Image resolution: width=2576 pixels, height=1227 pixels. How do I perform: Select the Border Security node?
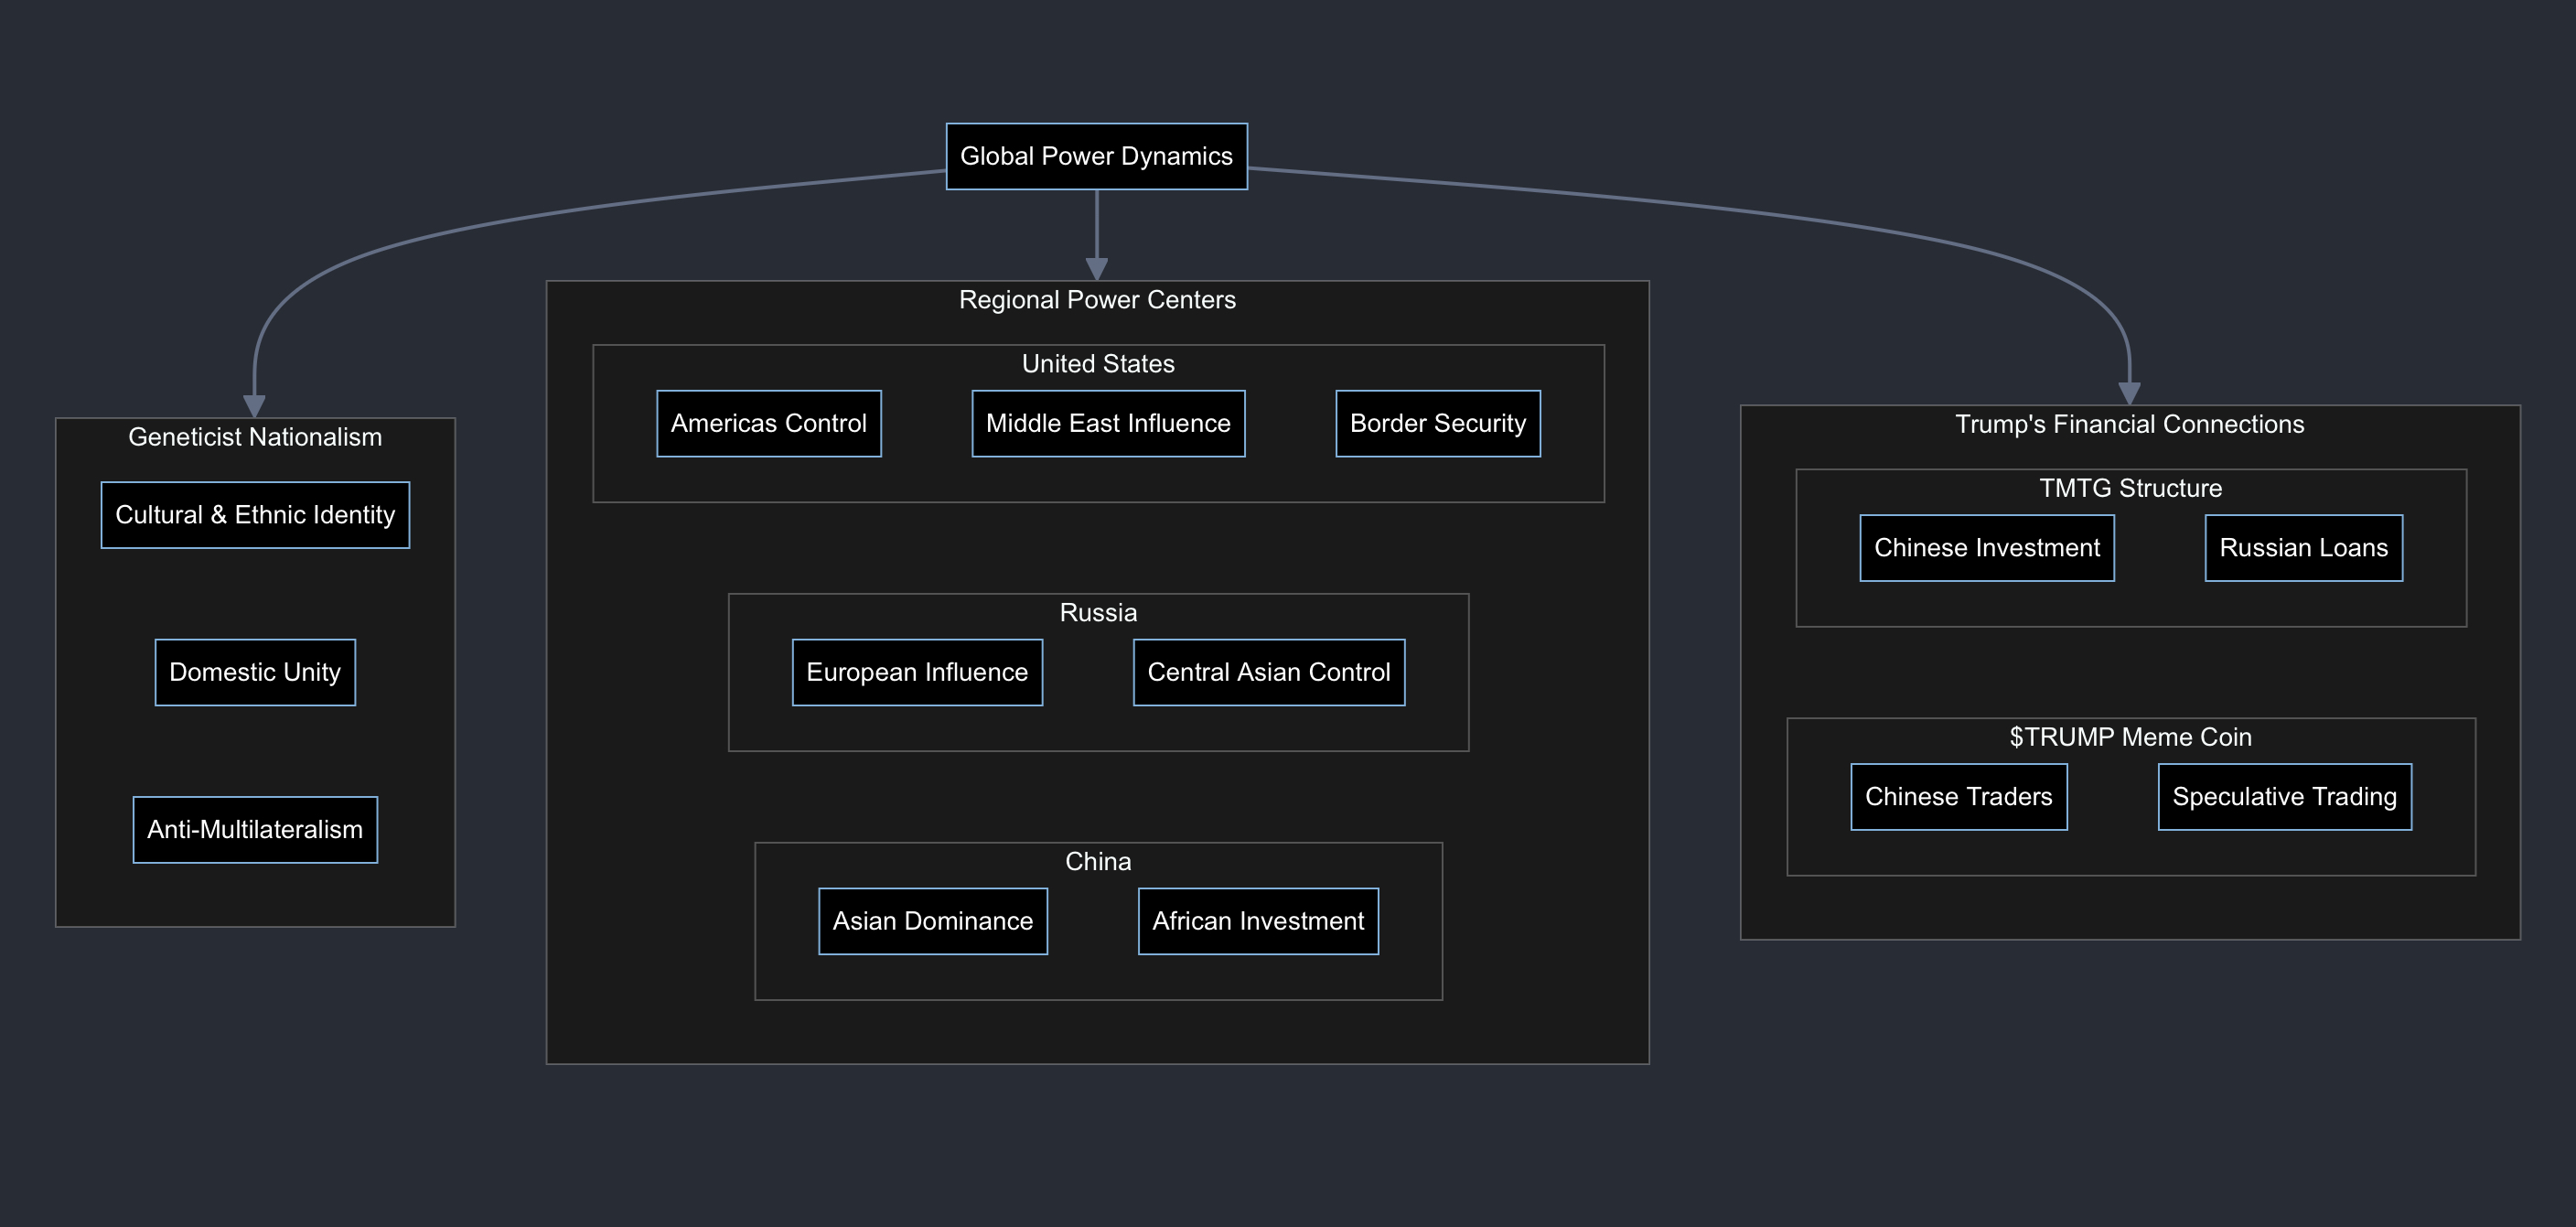coord(1437,423)
